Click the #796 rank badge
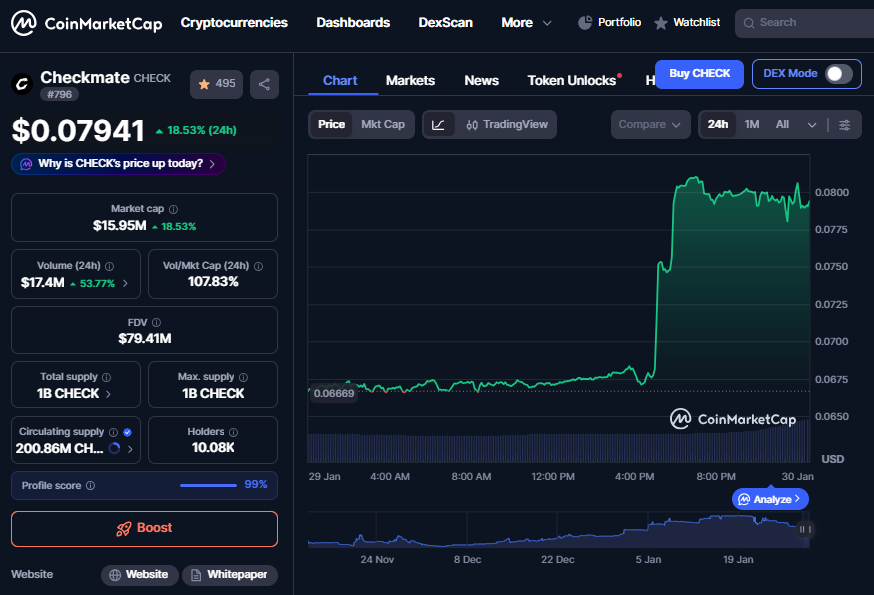 [x=59, y=95]
